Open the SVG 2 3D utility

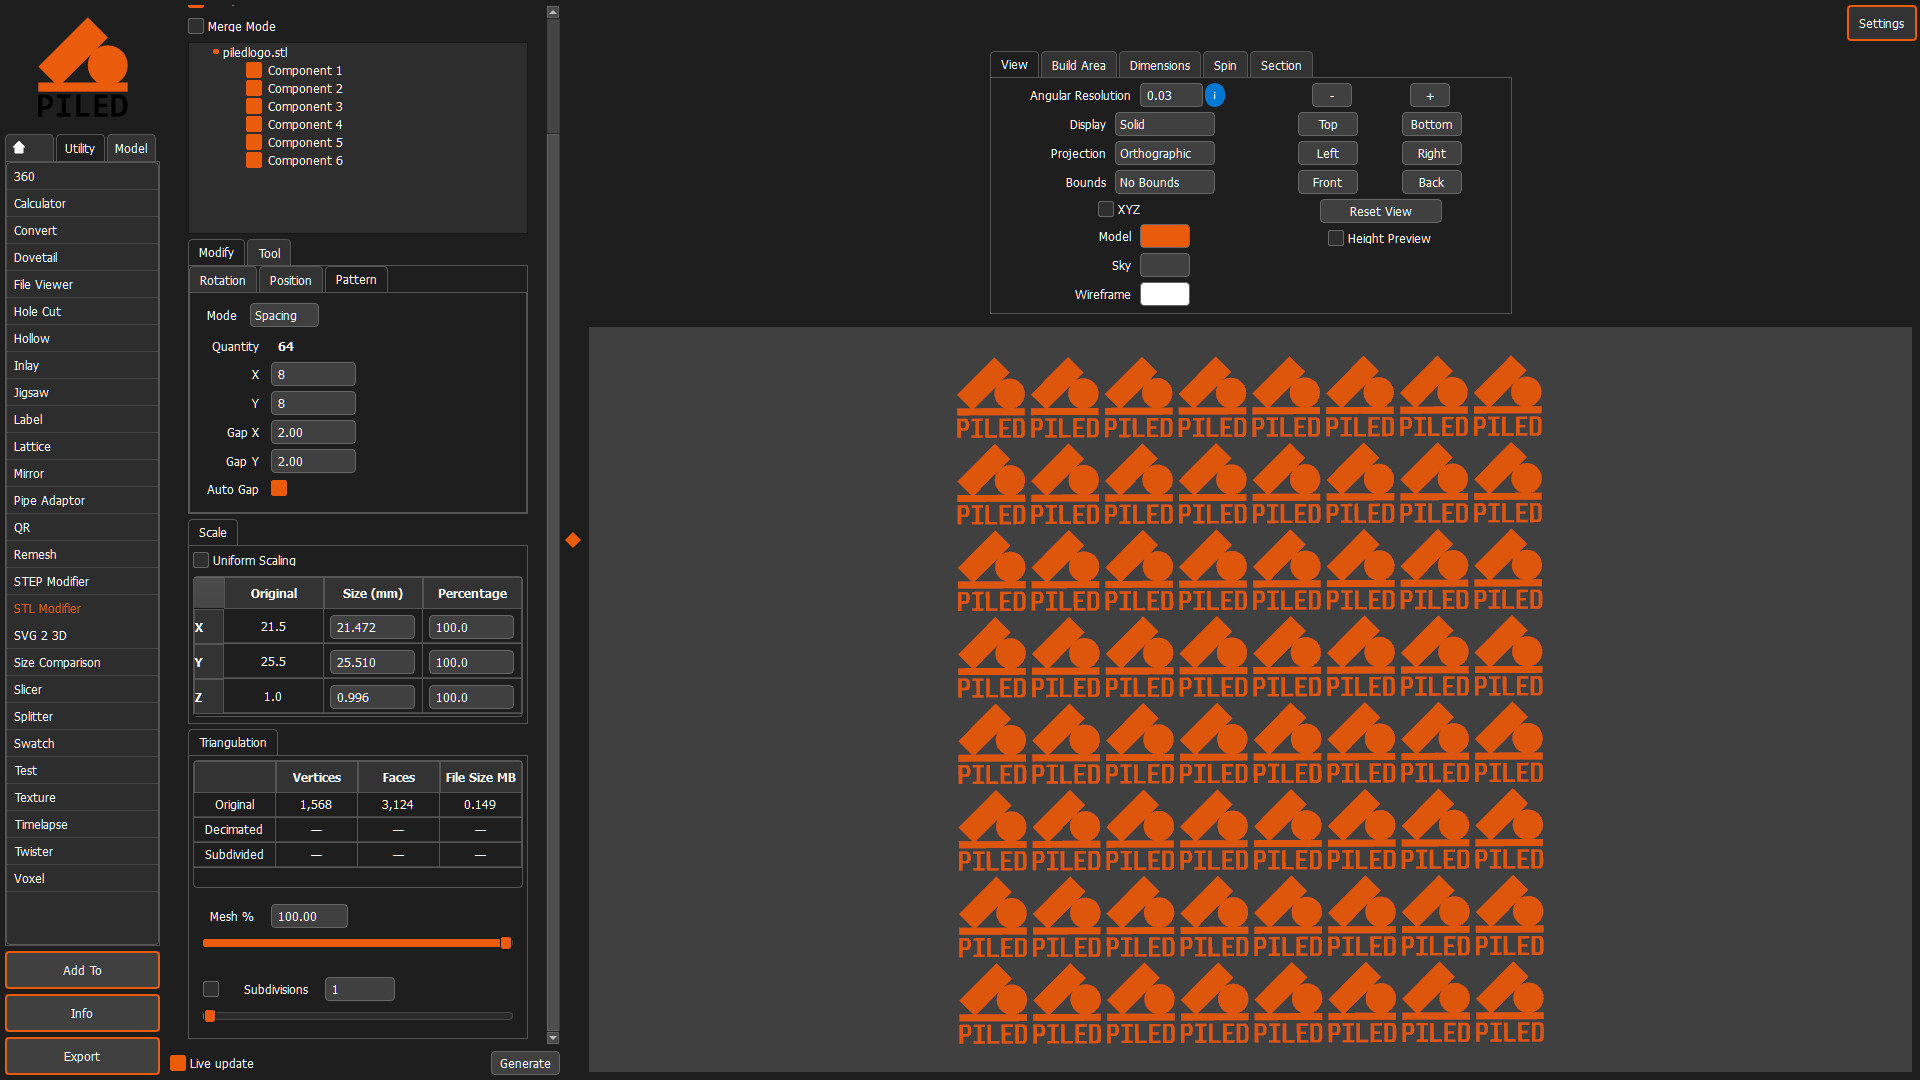point(82,636)
